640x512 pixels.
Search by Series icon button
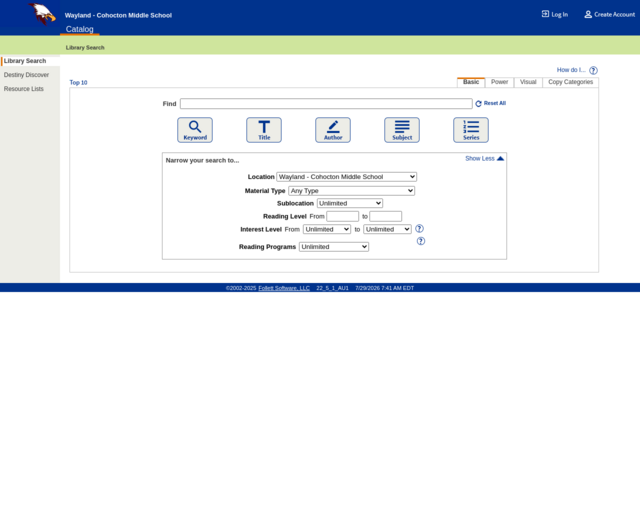[471, 130]
